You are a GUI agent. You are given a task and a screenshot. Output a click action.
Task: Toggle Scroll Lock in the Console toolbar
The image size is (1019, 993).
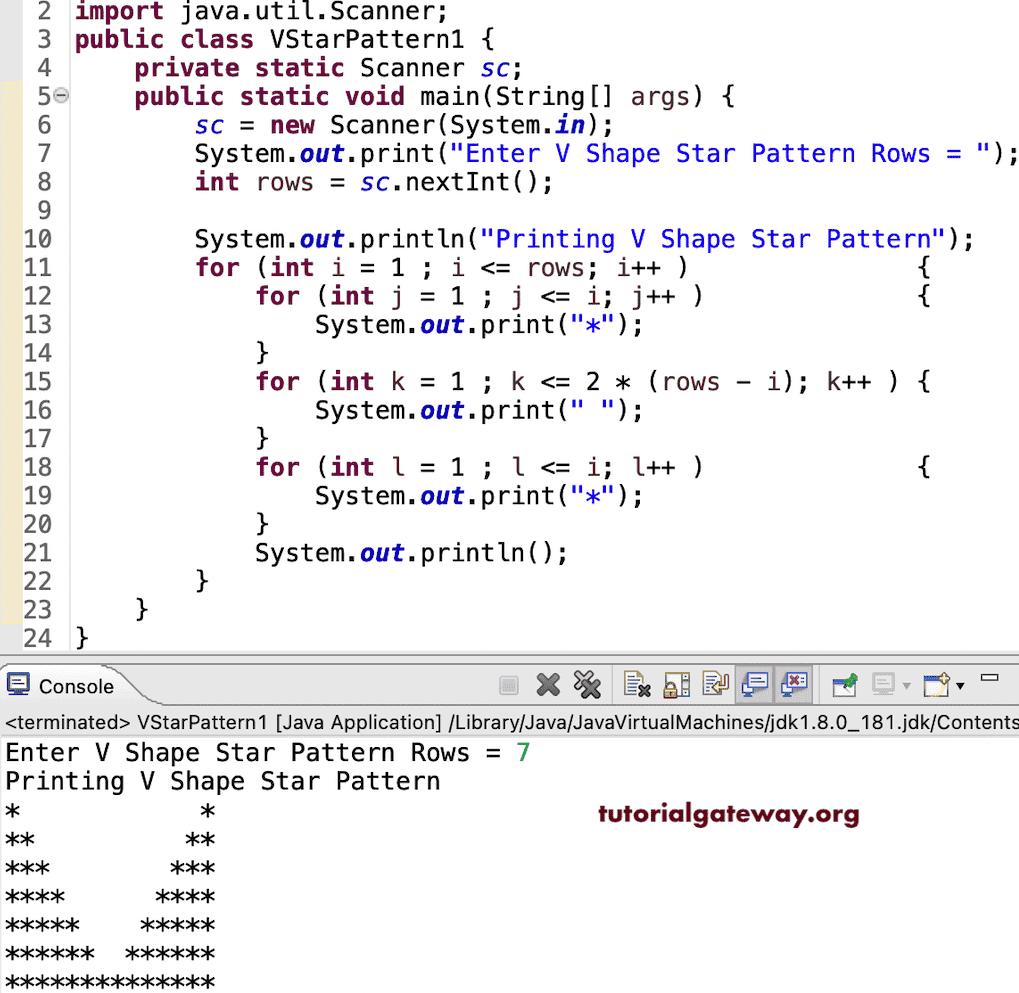pos(676,684)
